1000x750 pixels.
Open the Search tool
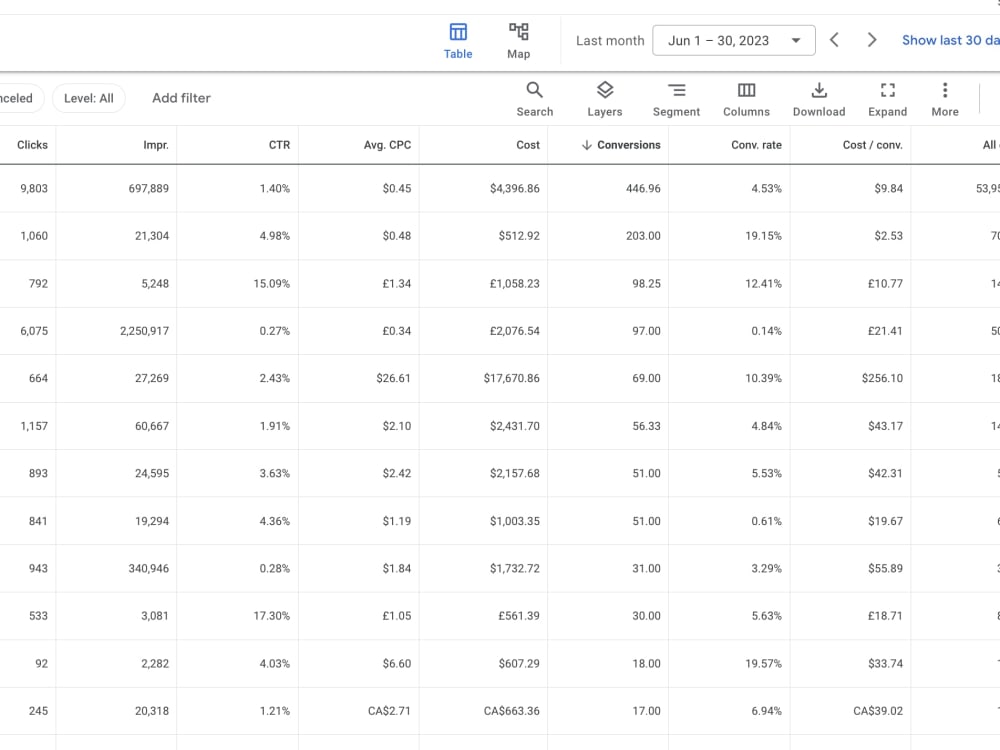point(534,99)
